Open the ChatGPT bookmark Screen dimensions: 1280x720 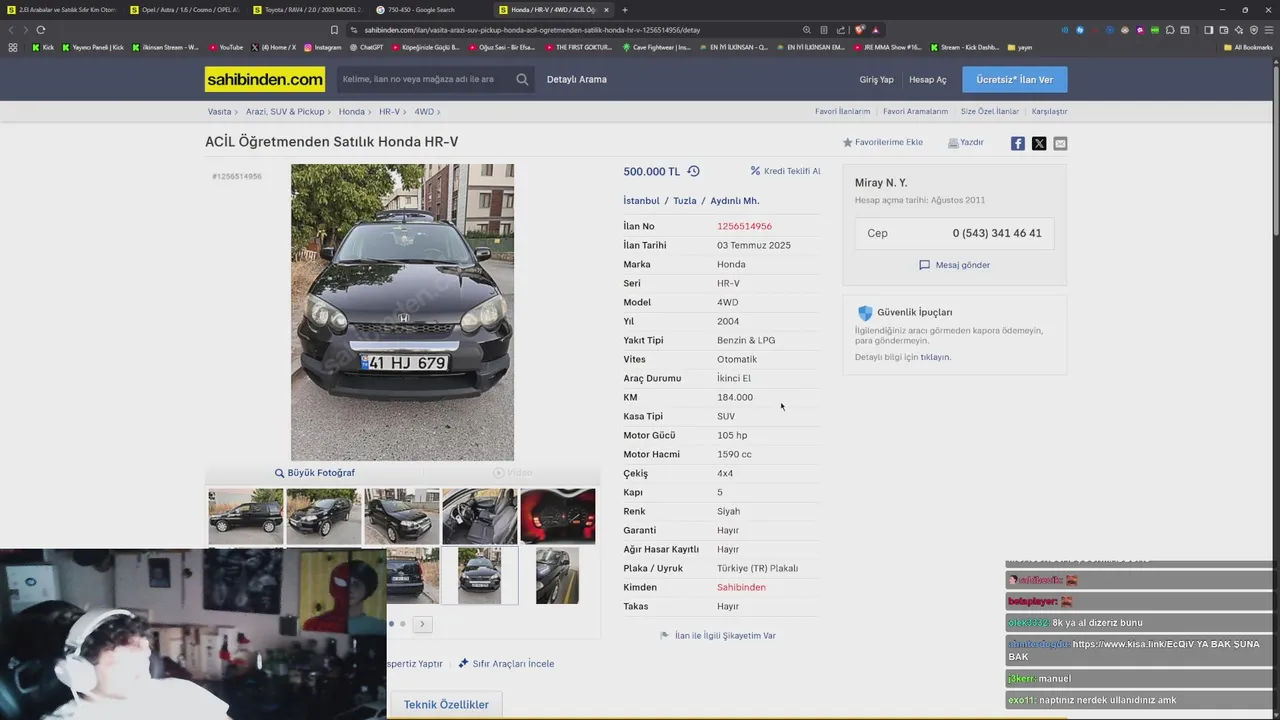366,47
